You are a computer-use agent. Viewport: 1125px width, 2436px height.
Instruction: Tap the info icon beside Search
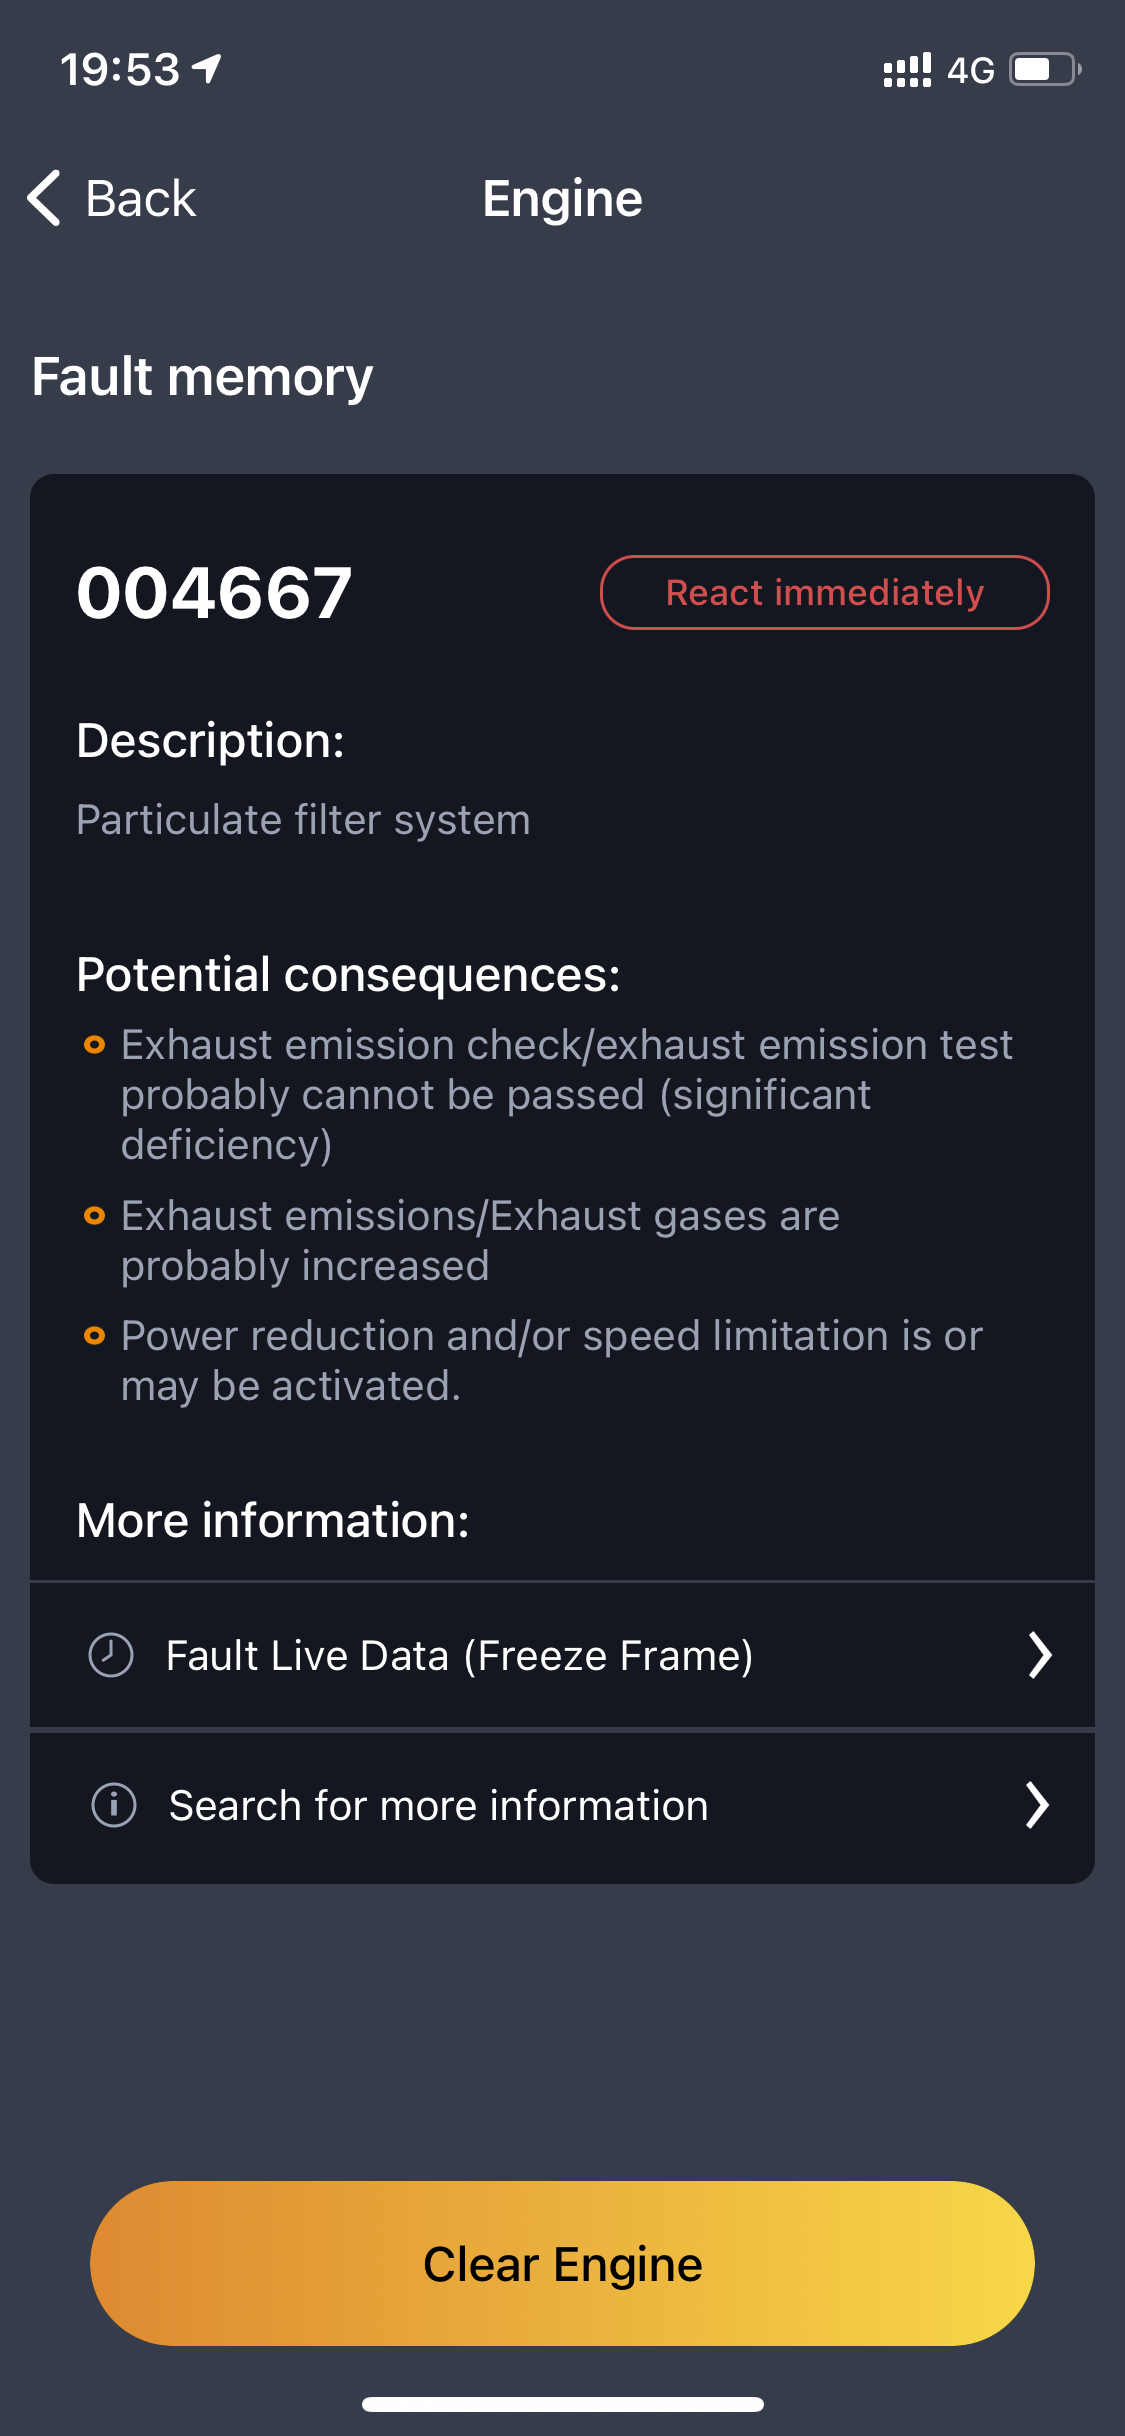(114, 1805)
